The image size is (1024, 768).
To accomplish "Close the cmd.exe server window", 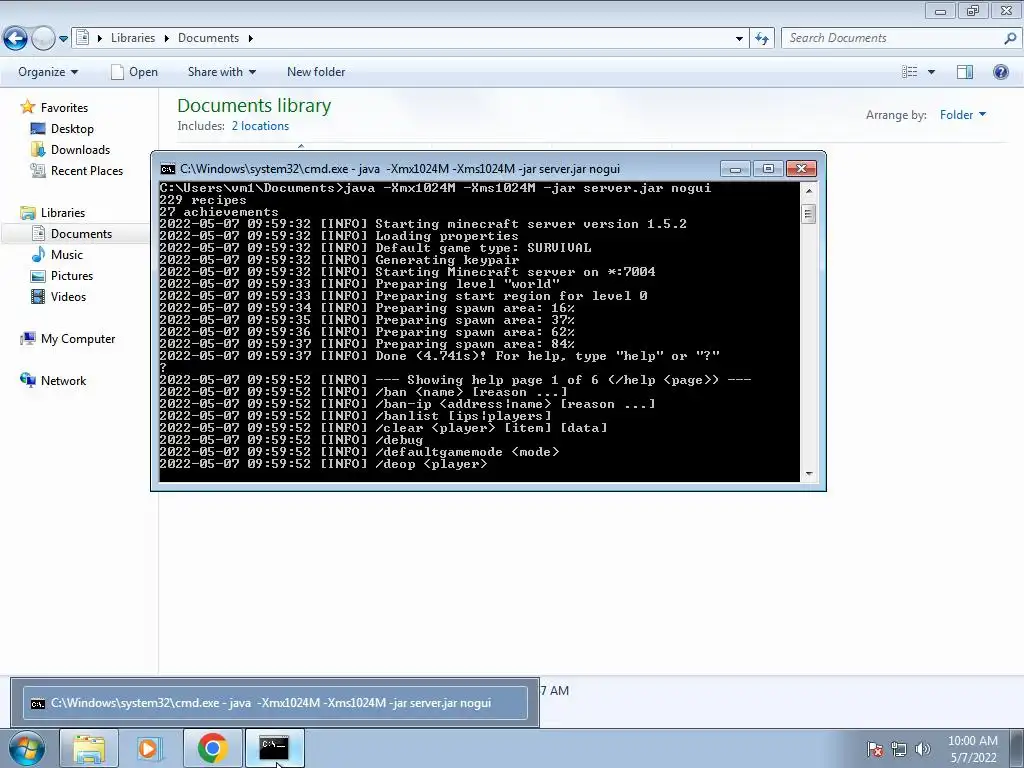I will click(x=801, y=169).
